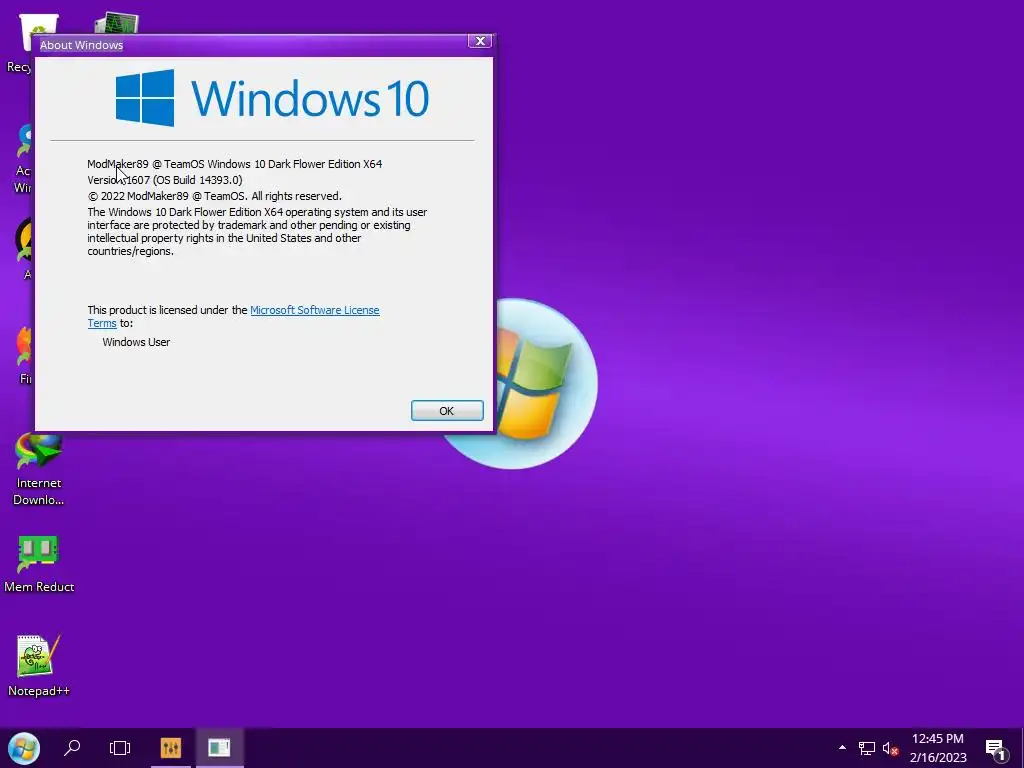Open taskbar search magnifier
The width and height of the screenshot is (1024, 768).
(72, 748)
